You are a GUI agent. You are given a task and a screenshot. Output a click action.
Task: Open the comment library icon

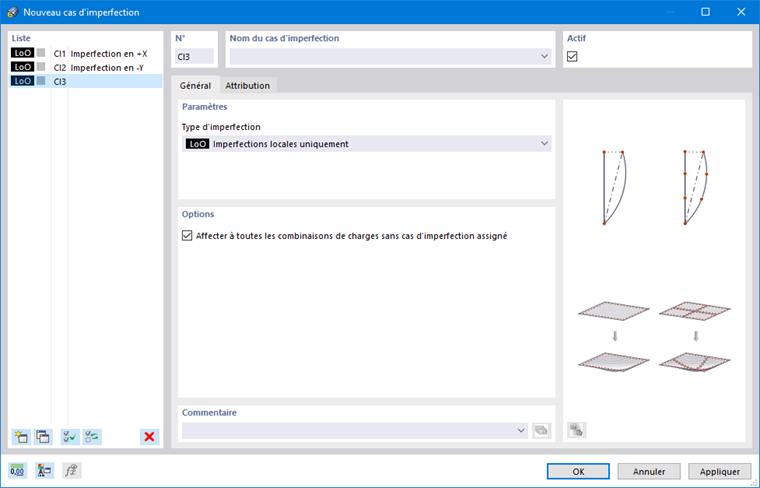tap(541, 430)
